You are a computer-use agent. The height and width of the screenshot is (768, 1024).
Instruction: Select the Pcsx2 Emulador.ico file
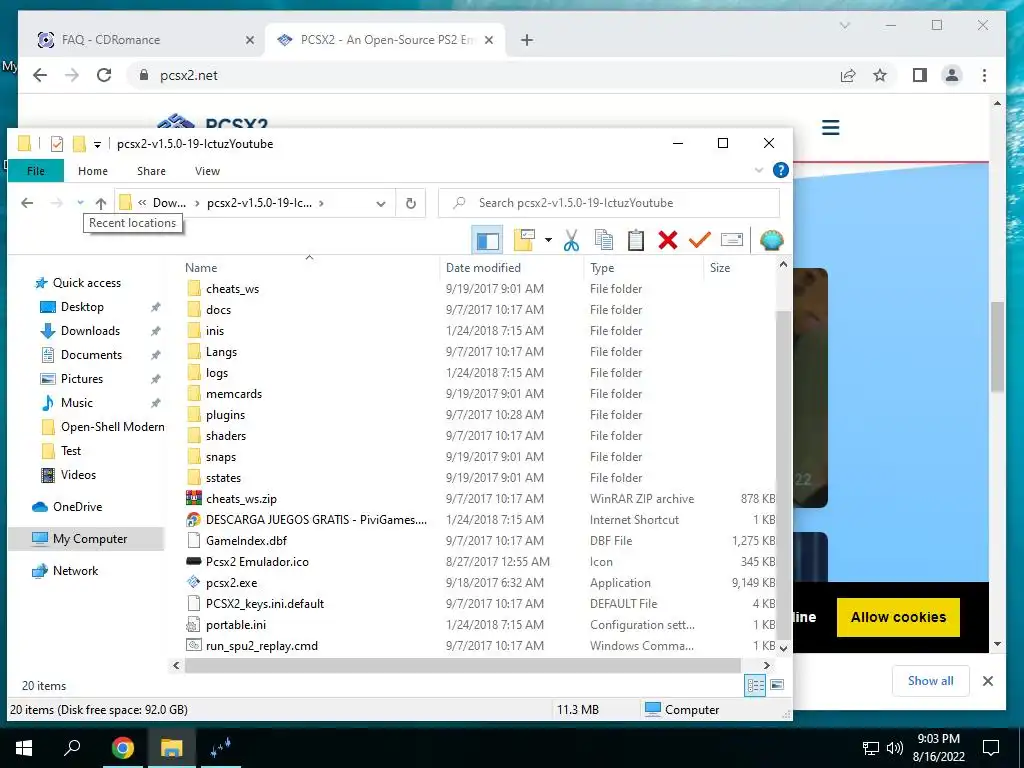click(257, 562)
